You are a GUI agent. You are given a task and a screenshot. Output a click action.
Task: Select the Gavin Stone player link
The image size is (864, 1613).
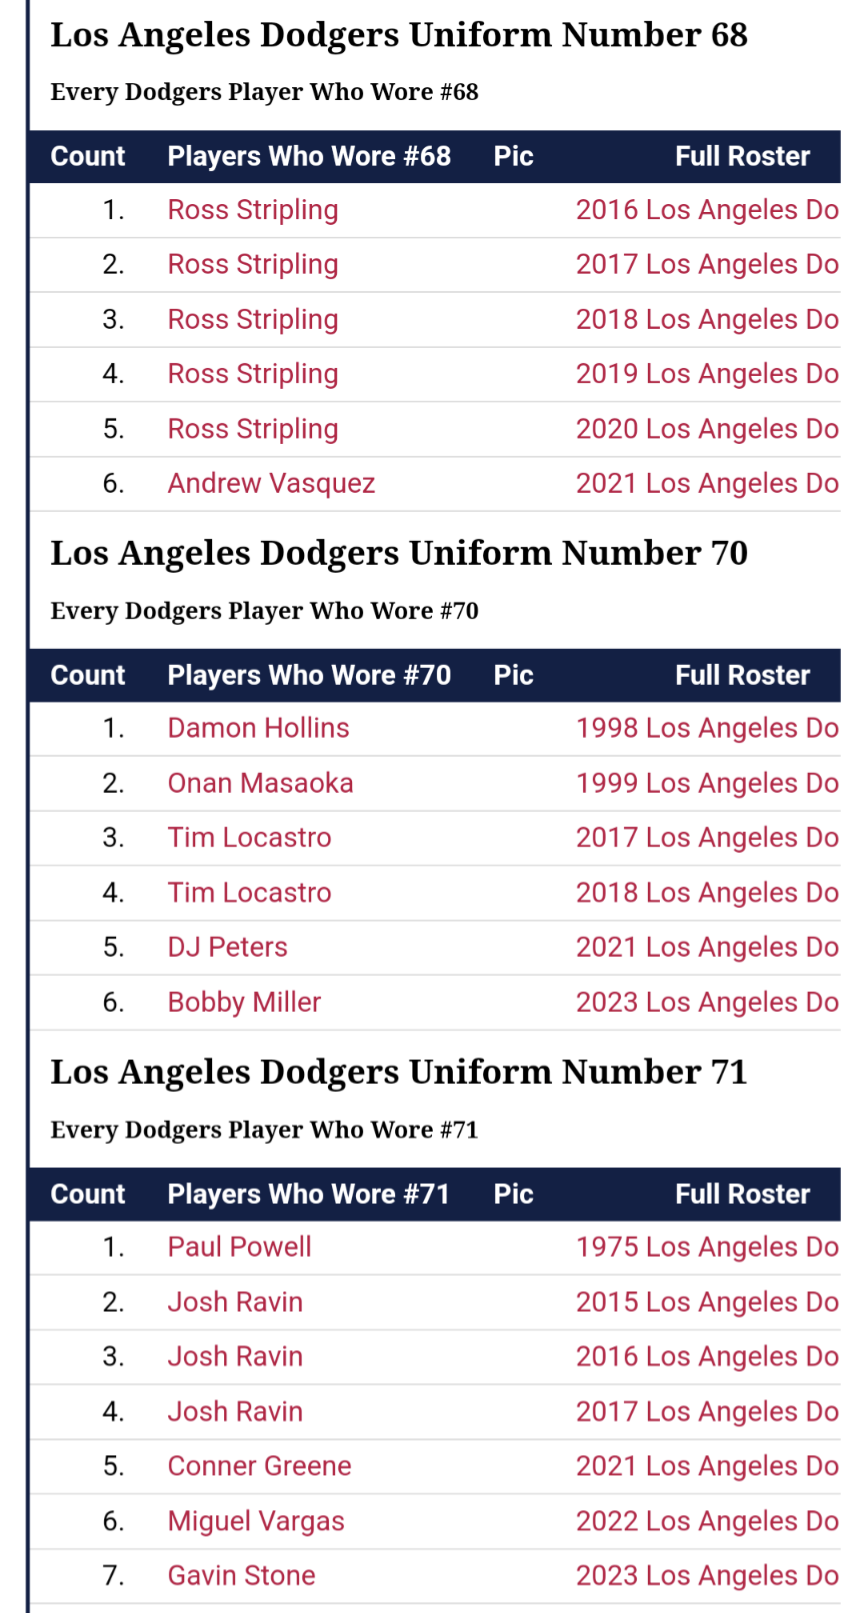click(241, 1576)
